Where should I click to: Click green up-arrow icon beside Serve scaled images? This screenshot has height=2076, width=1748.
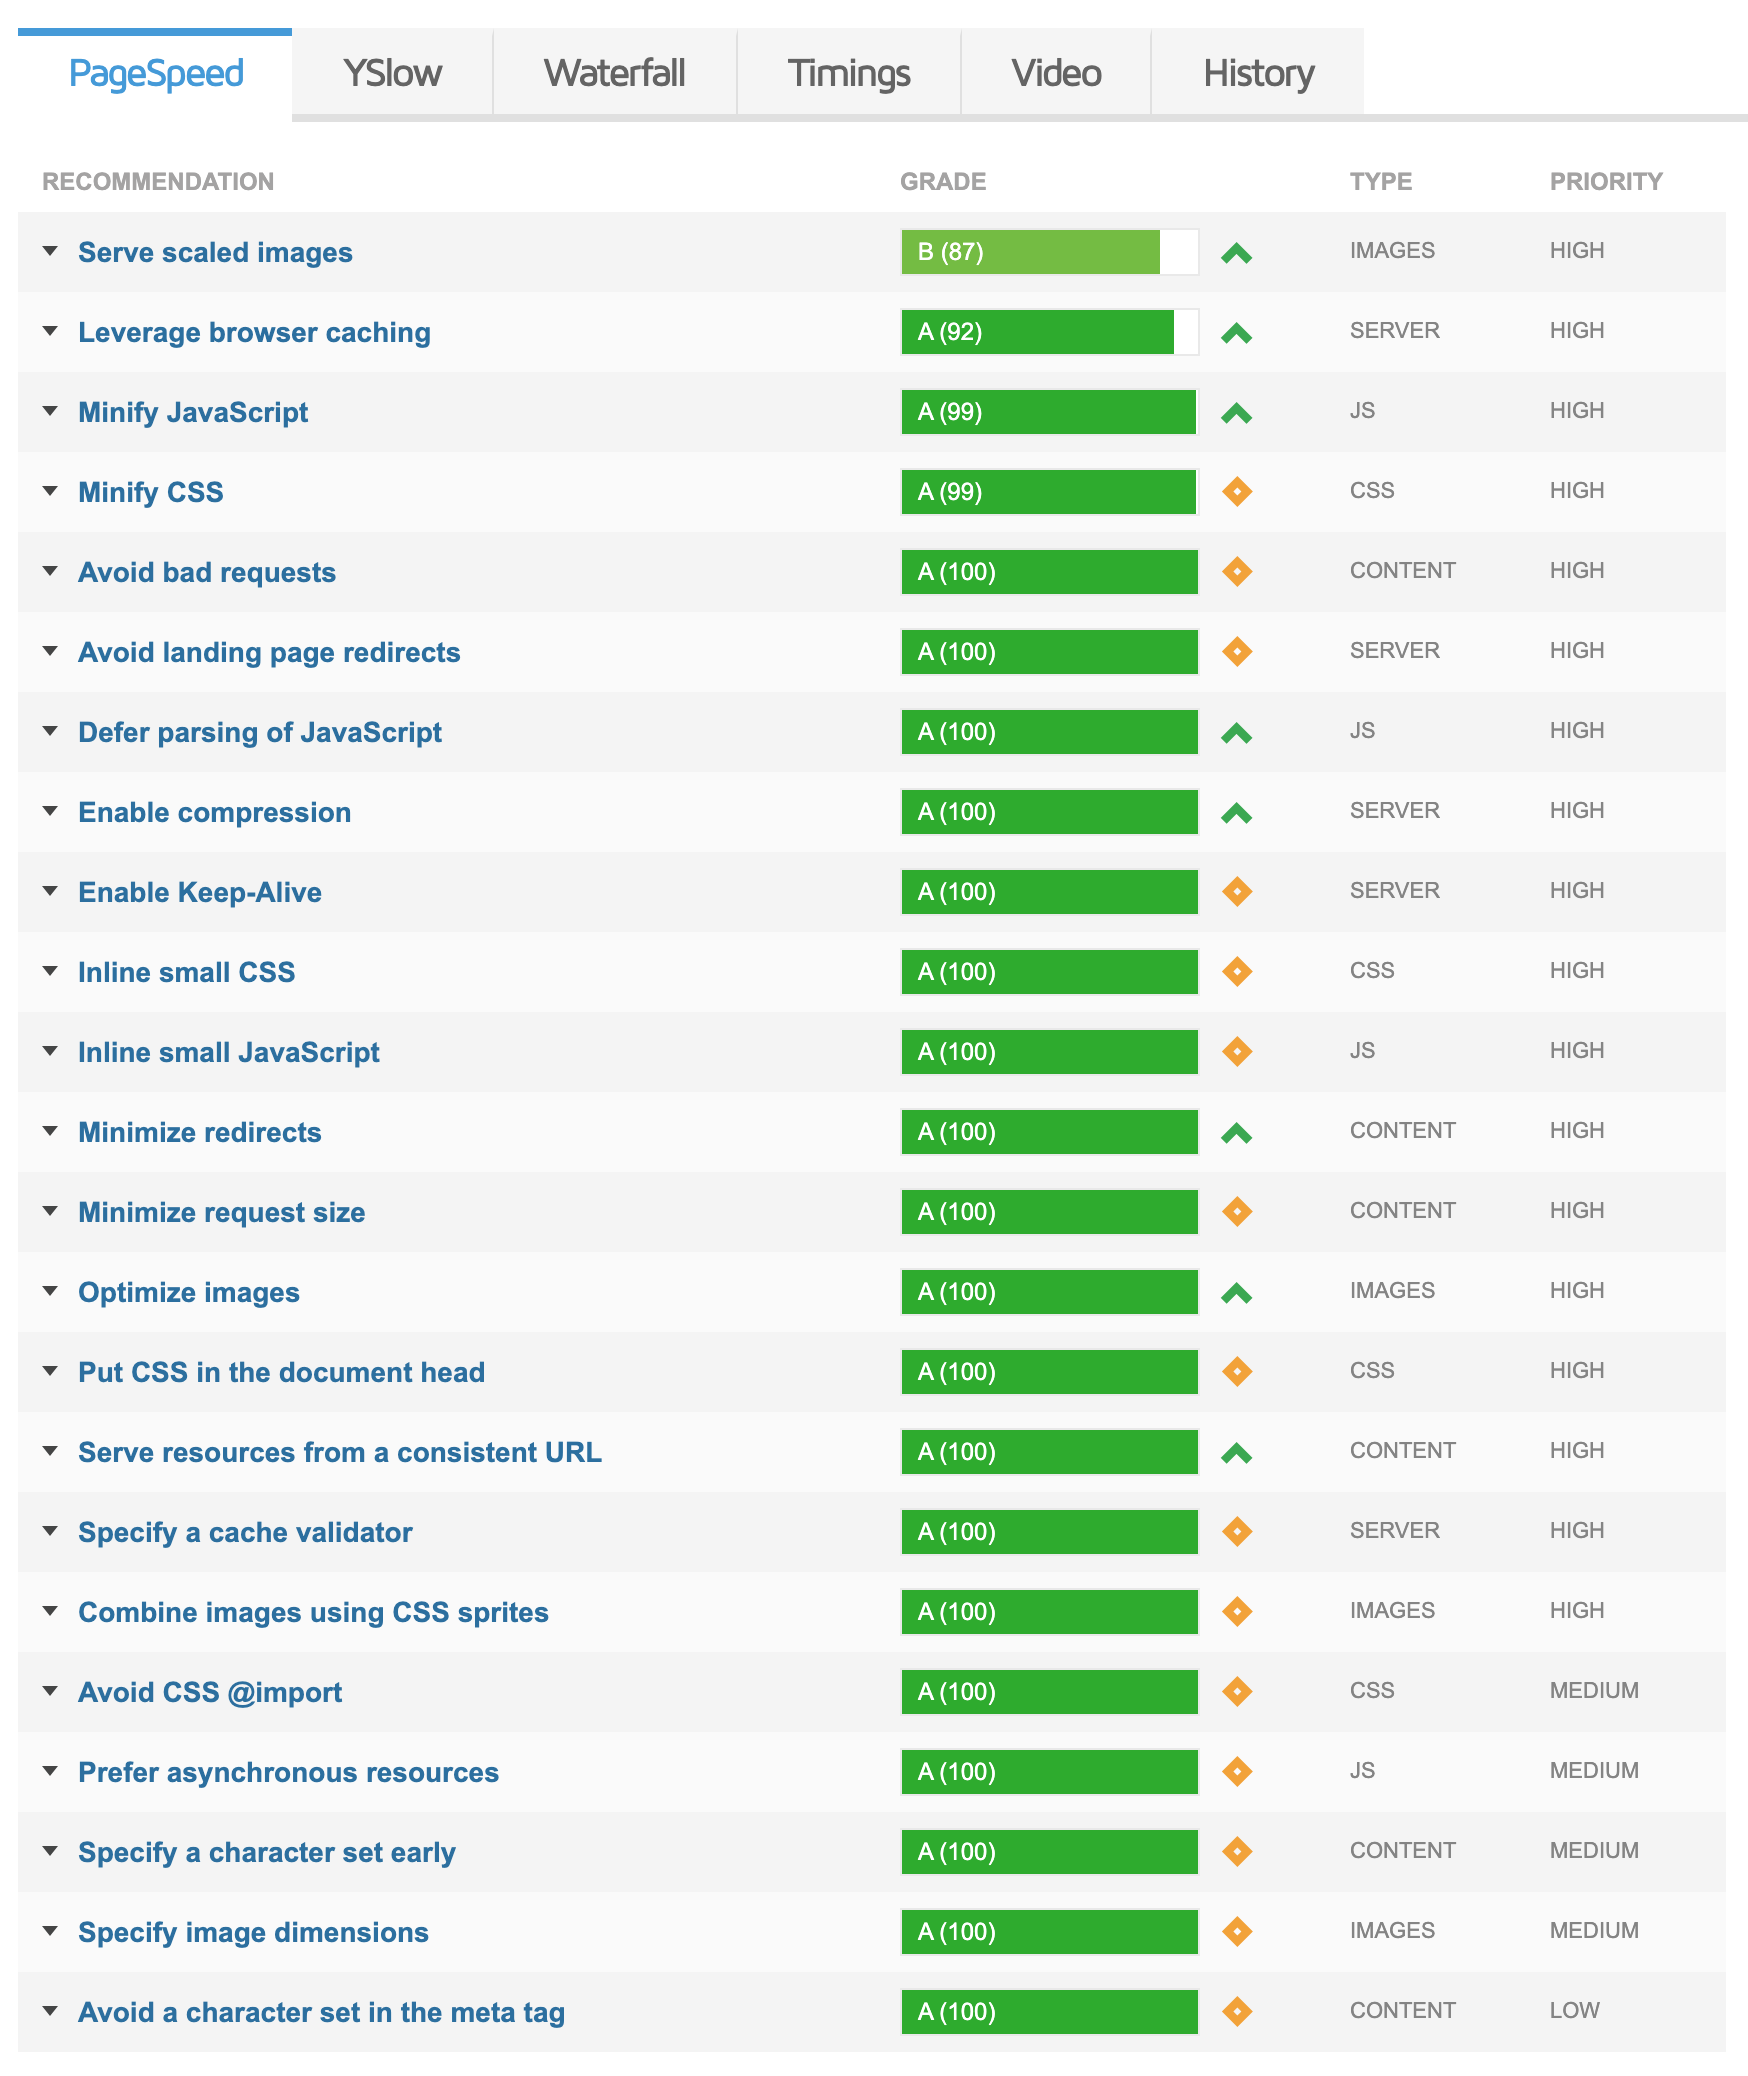(x=1237, y=253)
